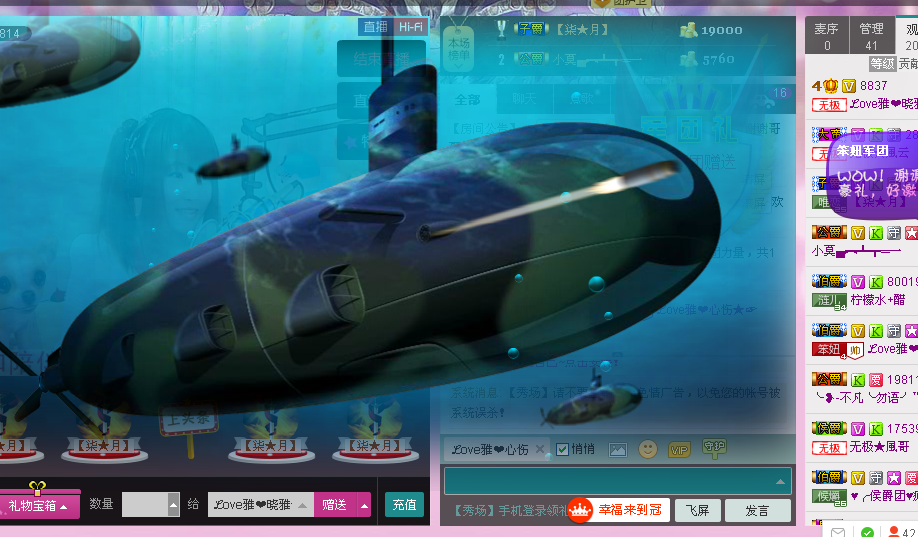Click the red 无极 tag before Love雅❤晓雅
Image resolution: width=918 pixels, height=537 pixels.
click(828, 105)
